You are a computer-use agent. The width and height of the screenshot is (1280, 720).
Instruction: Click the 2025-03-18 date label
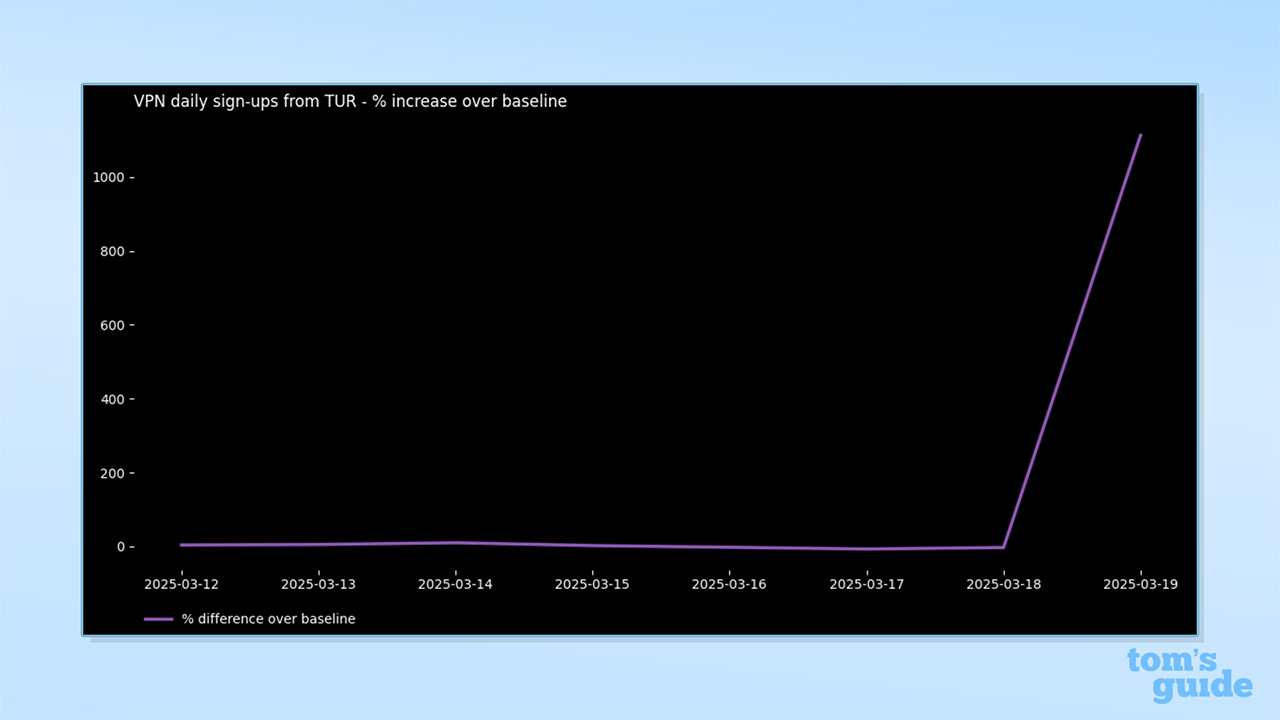[x=1004, y=584]
